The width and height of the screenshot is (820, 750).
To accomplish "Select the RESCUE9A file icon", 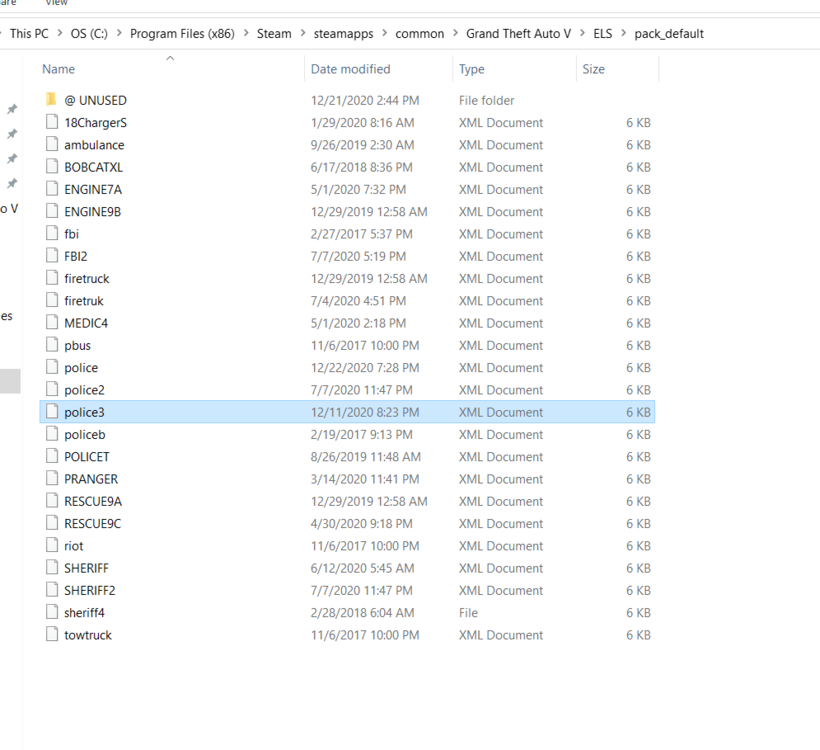I will point(51,501).
